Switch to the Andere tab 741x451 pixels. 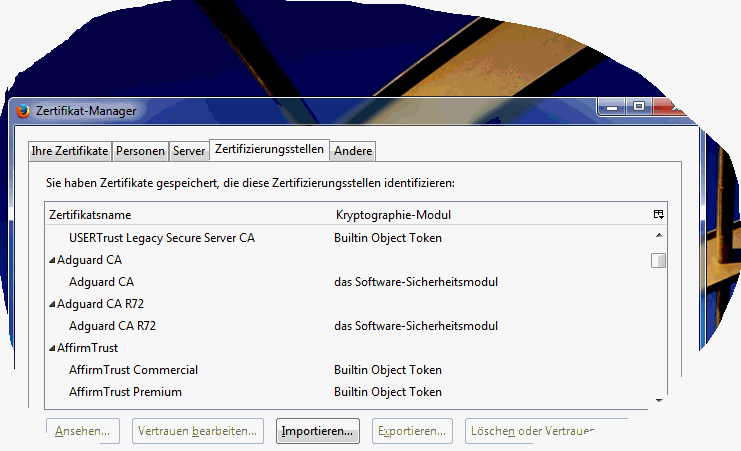coord(353,151)
